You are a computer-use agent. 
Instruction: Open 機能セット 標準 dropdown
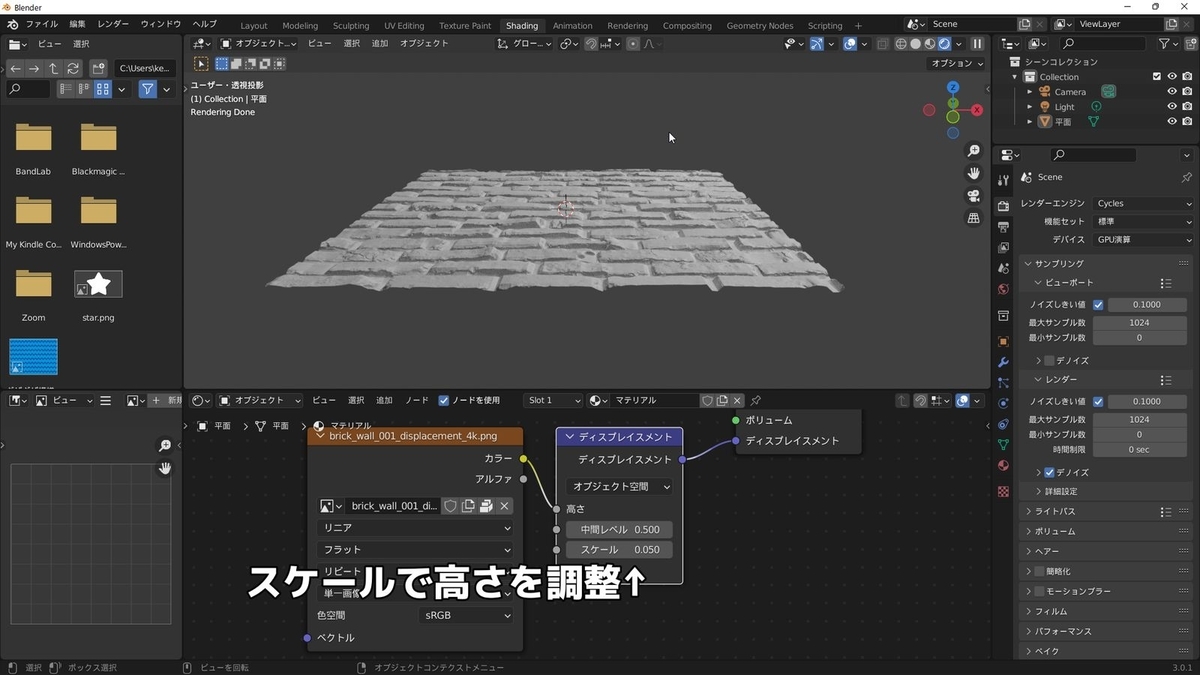click(x=1143, y=222)
